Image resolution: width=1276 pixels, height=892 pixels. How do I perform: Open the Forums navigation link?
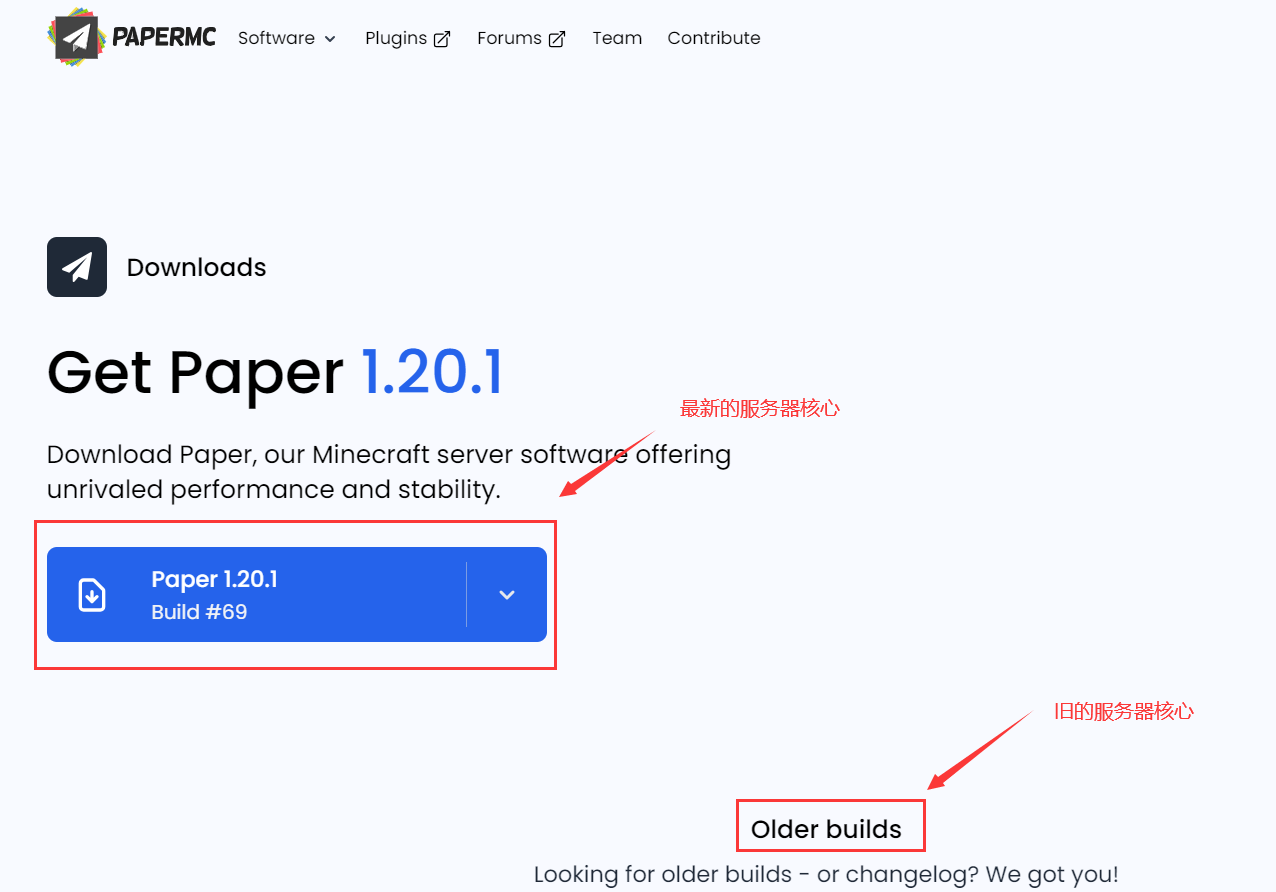[521, 38]
